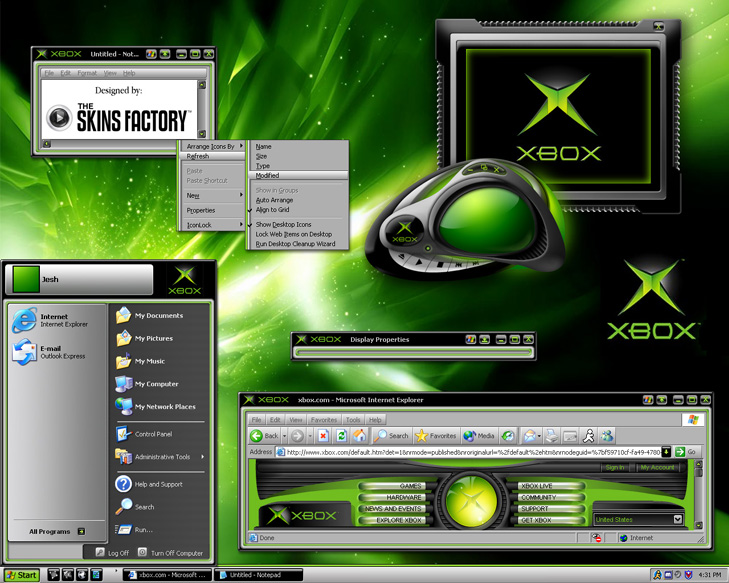The height and width of the screenshot is (583, 729).
Task: Click the AIM running man icon
Action: point(589,436)
